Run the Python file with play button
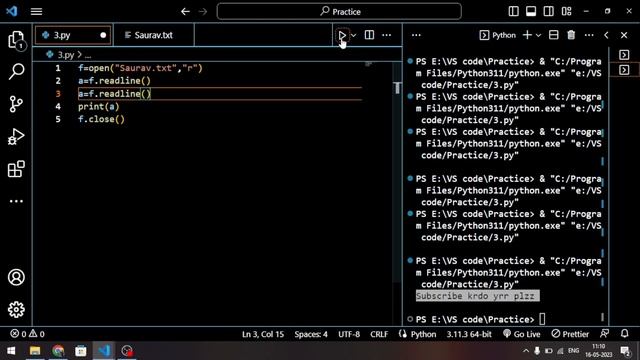Viewport: 640px width, 360px height. (342, 35)
